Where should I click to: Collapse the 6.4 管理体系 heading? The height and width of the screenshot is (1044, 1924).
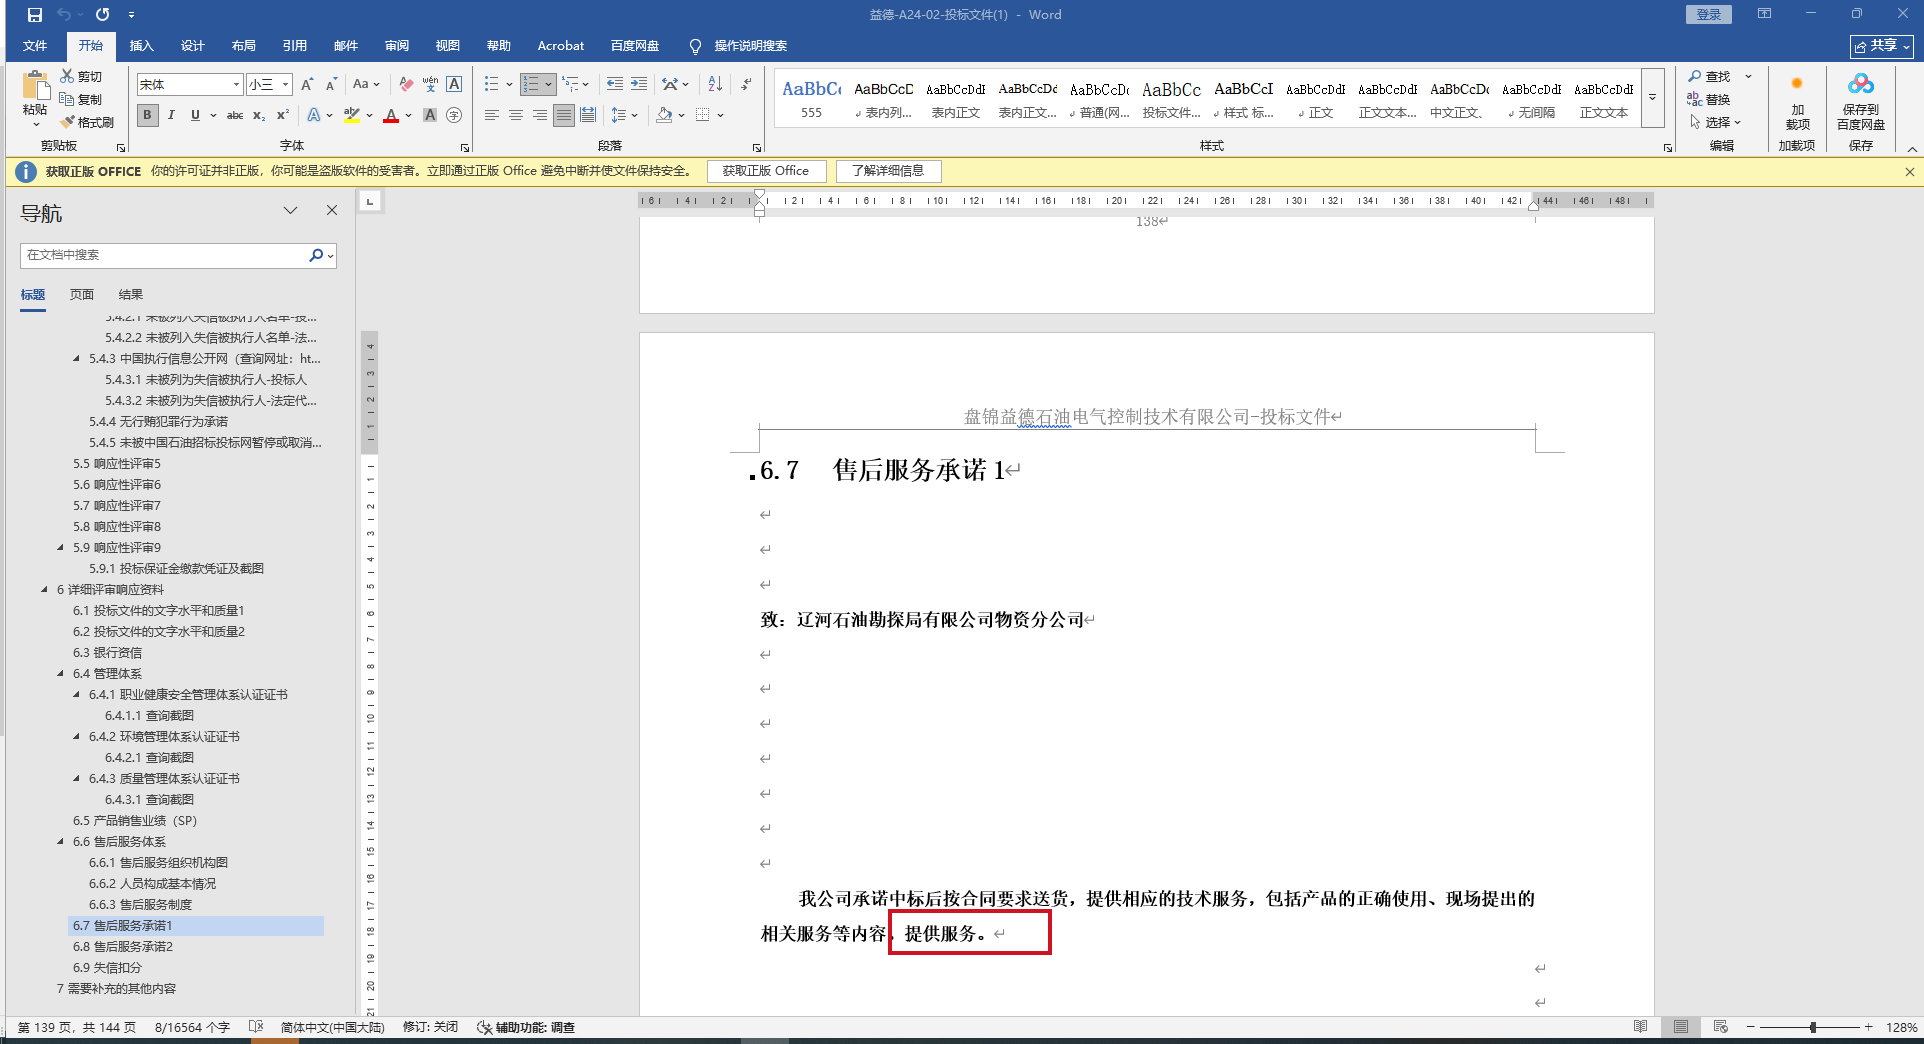point(61,674)
